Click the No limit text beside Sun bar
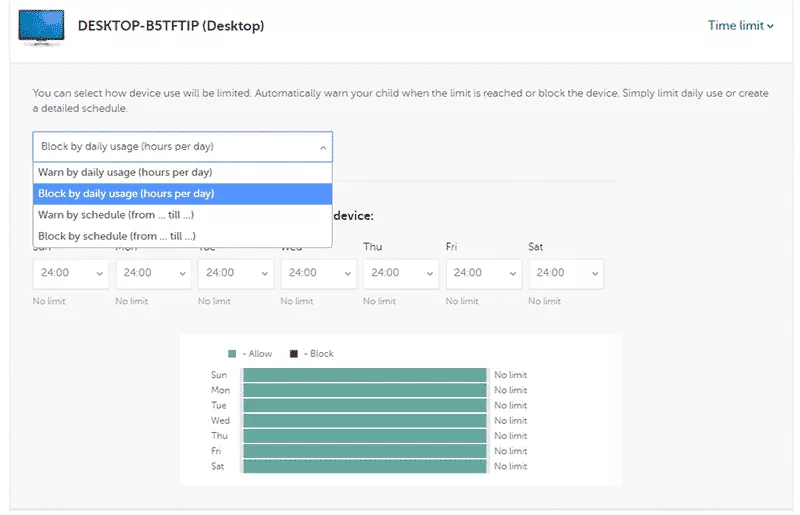Image resolution: width=800 pixels, height=515 pixels. 510,375
